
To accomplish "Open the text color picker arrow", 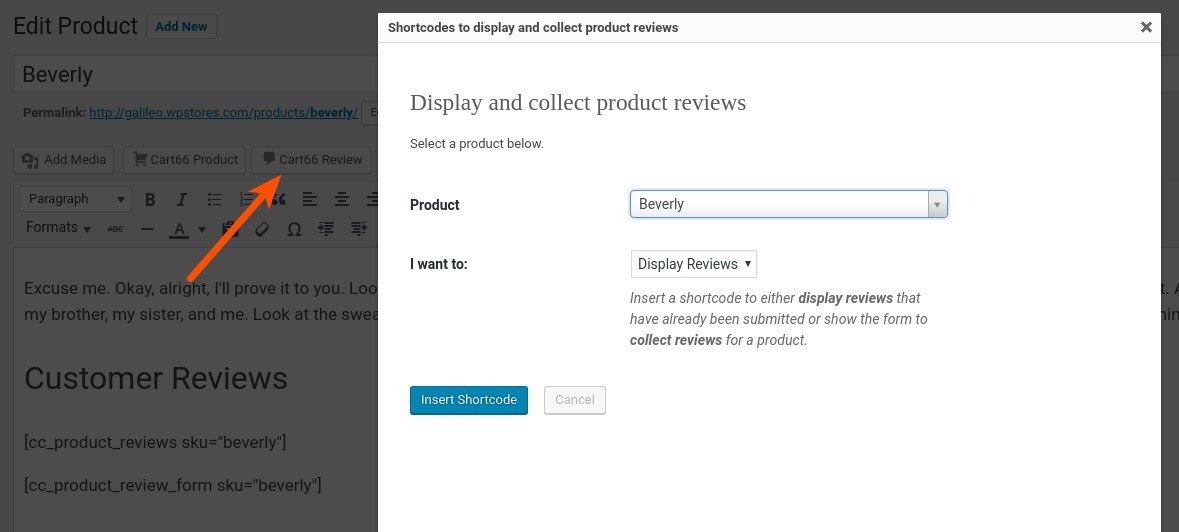I will [202, 229].
